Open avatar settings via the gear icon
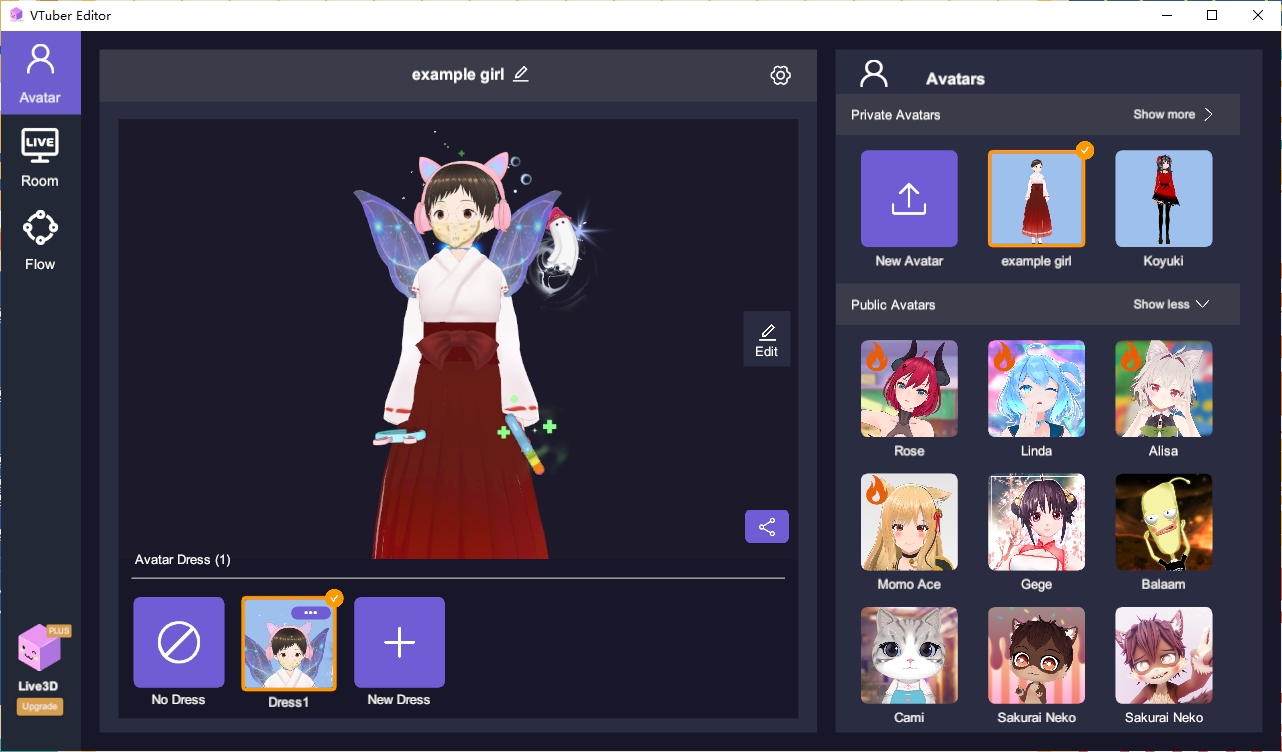This screenshot has width=1282, height=752. [780, 74]
